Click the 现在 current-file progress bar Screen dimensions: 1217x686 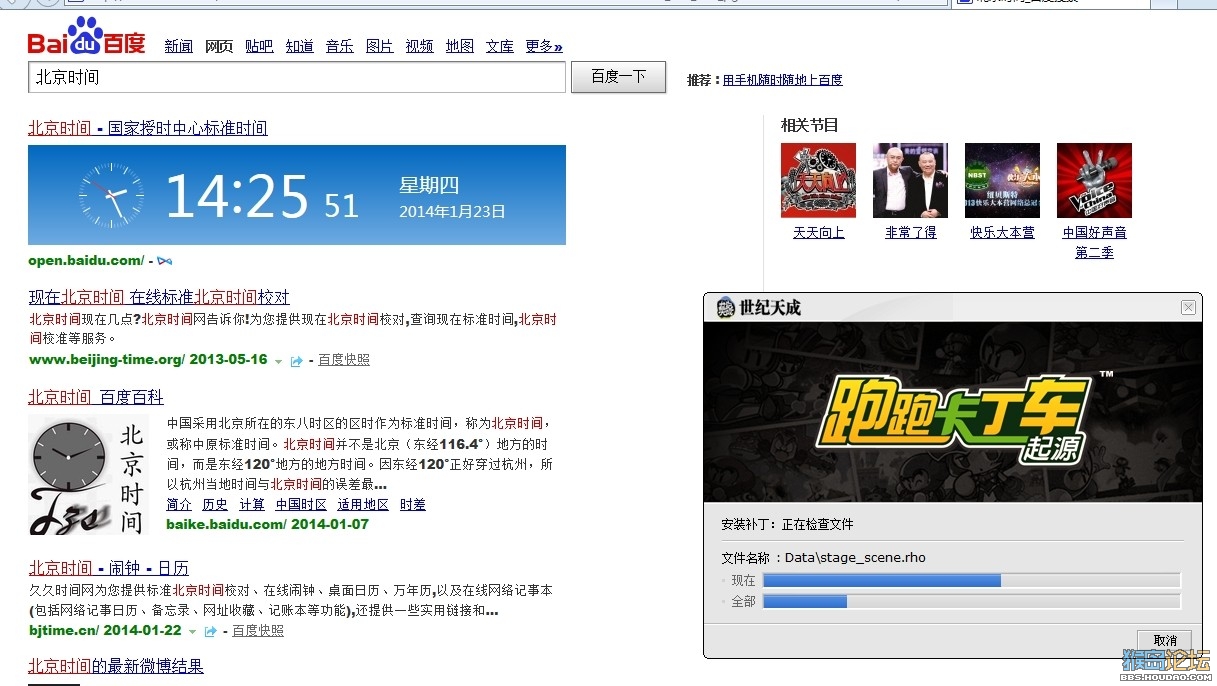tap(971, 581)
